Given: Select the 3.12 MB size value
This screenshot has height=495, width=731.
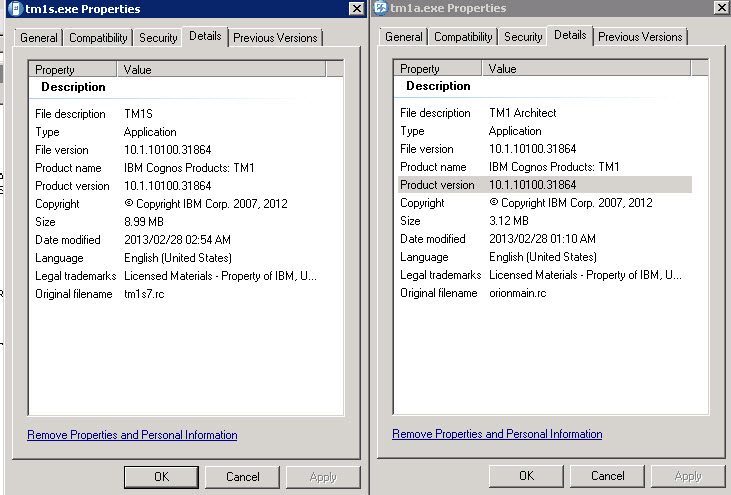Looking at the screenshot, I should pyautogui.click(x=509, y=221).
